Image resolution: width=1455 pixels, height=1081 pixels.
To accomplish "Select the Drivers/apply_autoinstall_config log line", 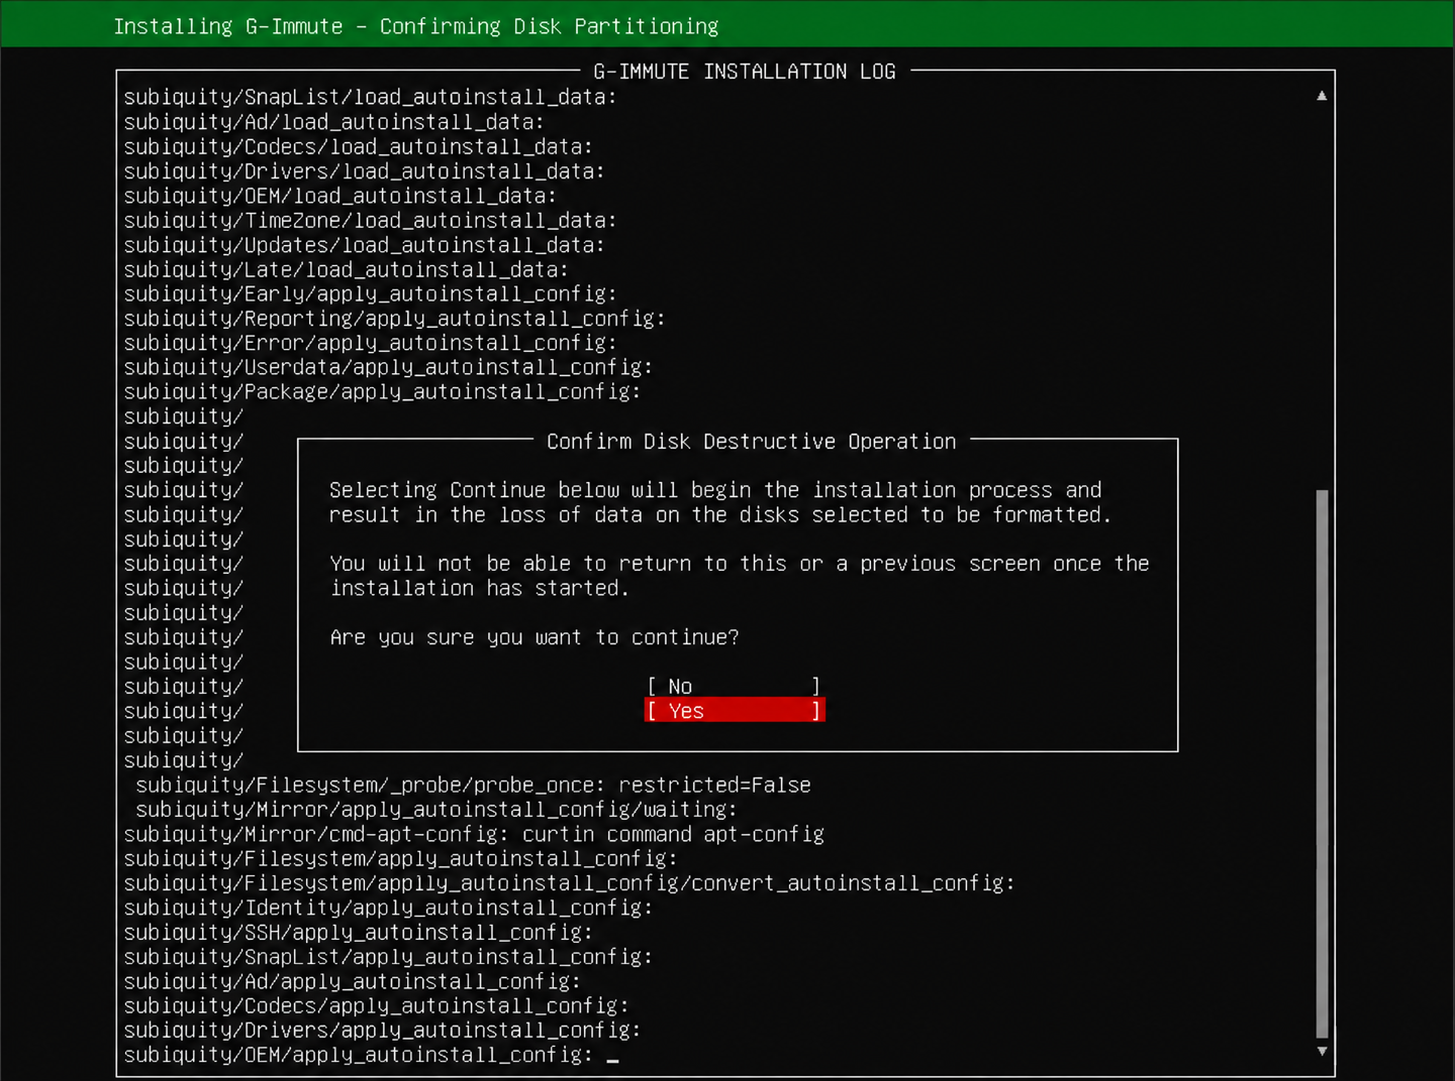I will tap(382, 1030).
